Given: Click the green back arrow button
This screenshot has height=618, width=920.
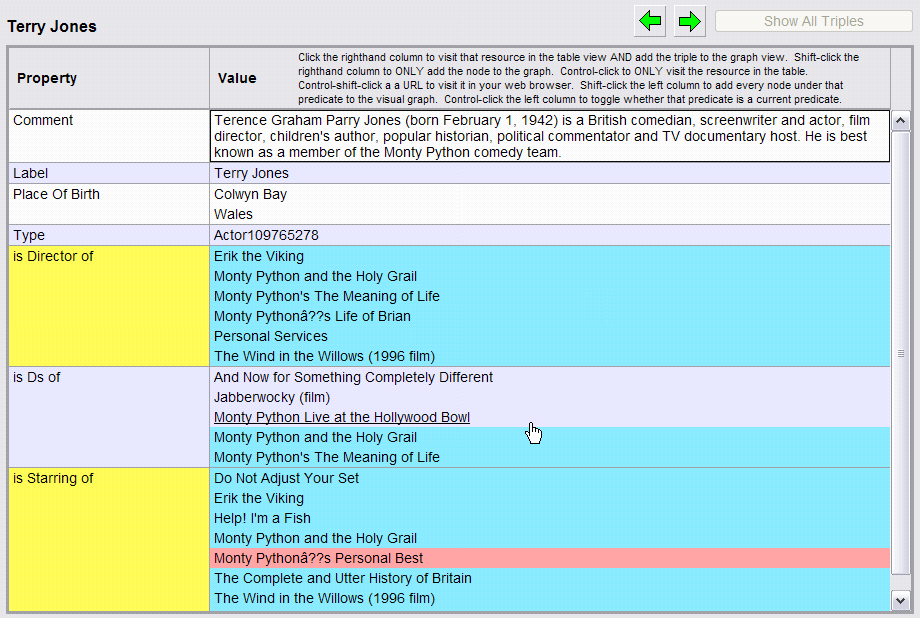Looking at the screenshot, I should [651, 20].
